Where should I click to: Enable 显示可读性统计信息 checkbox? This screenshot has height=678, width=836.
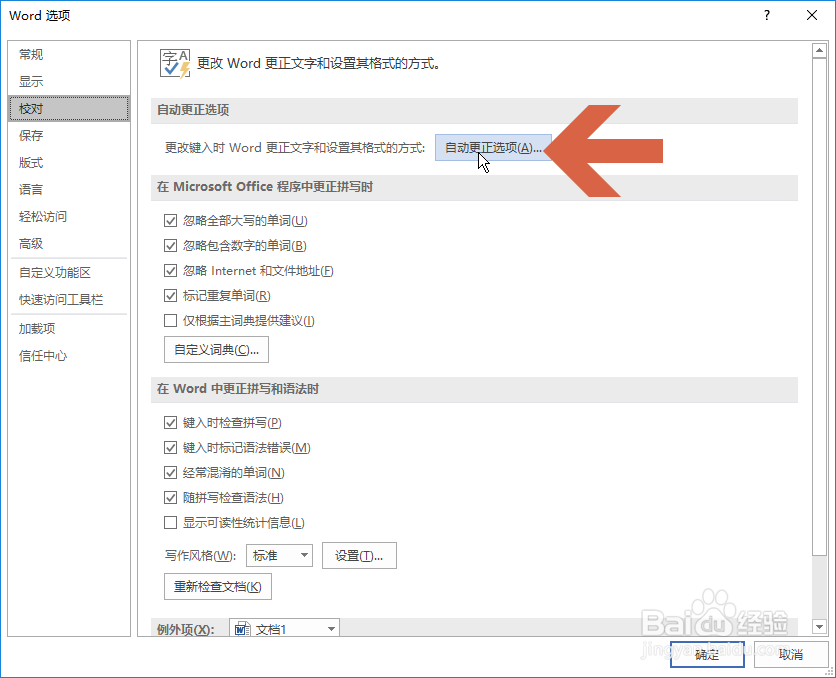click(x=171, y=523)
